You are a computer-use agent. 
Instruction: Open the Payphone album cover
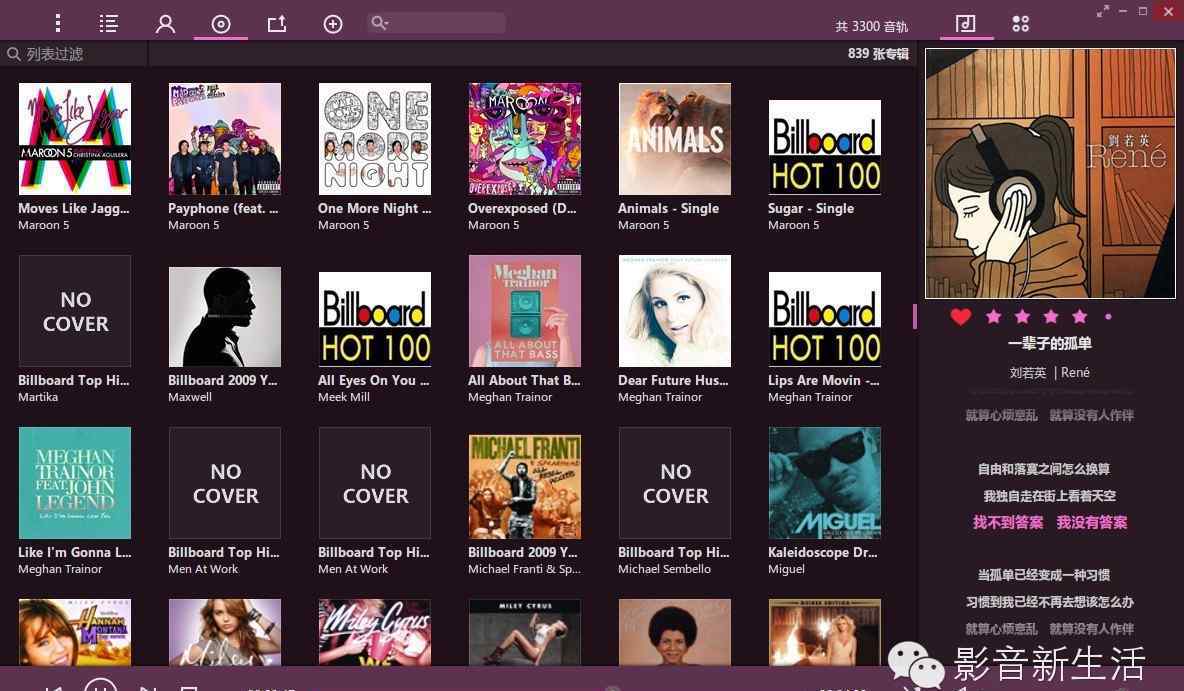coord(225,139)
